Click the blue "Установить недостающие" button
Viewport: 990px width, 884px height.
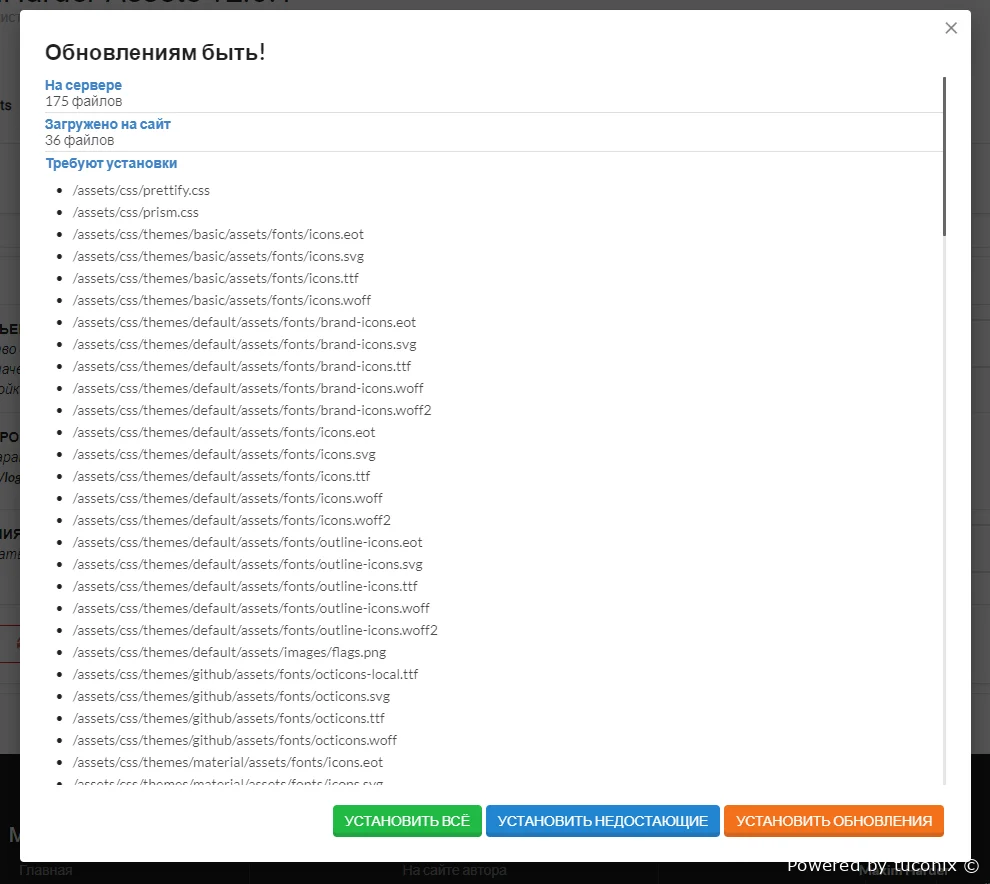pyautogui.click(x=602, y=821)
